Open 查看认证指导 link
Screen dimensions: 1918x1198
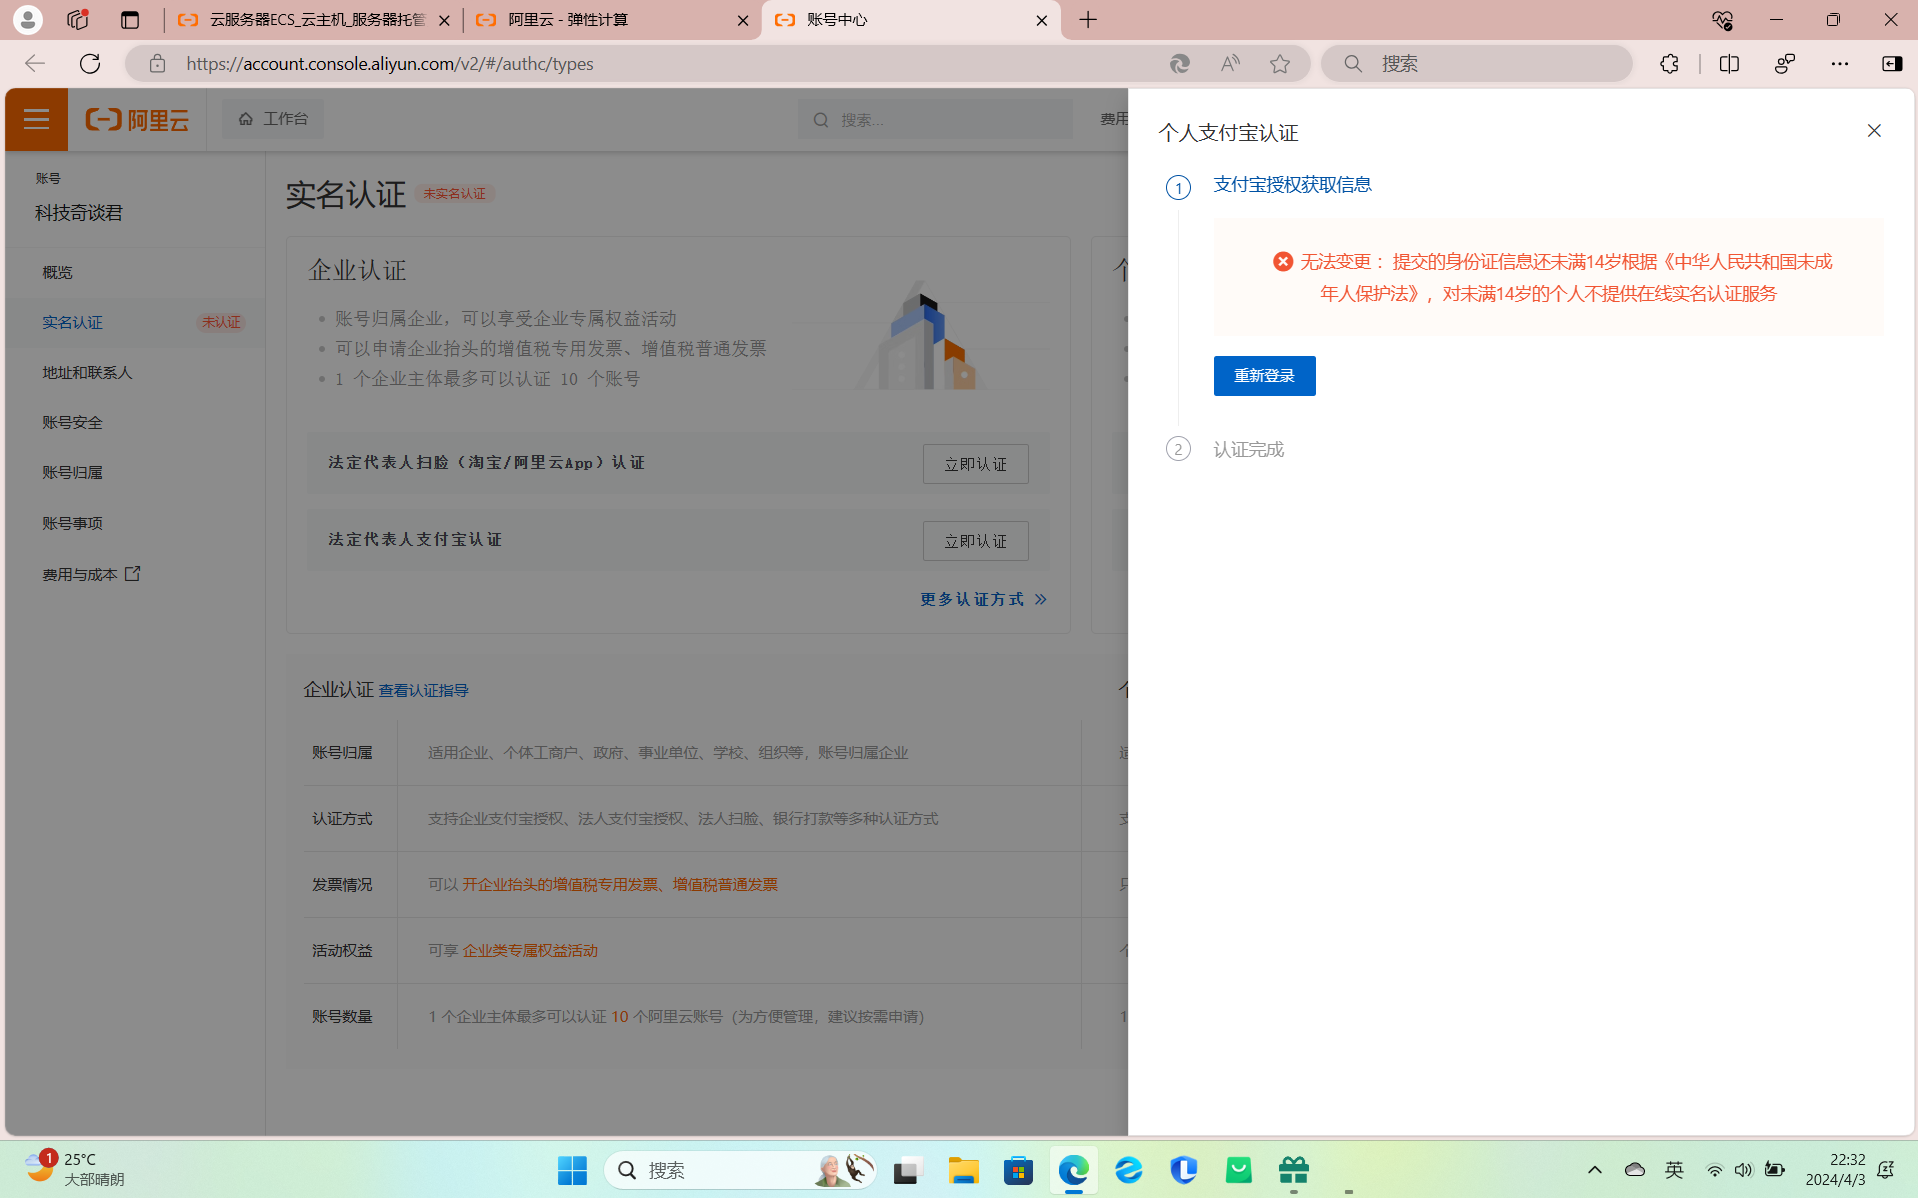pyautogui.click(x=423, y=691)
